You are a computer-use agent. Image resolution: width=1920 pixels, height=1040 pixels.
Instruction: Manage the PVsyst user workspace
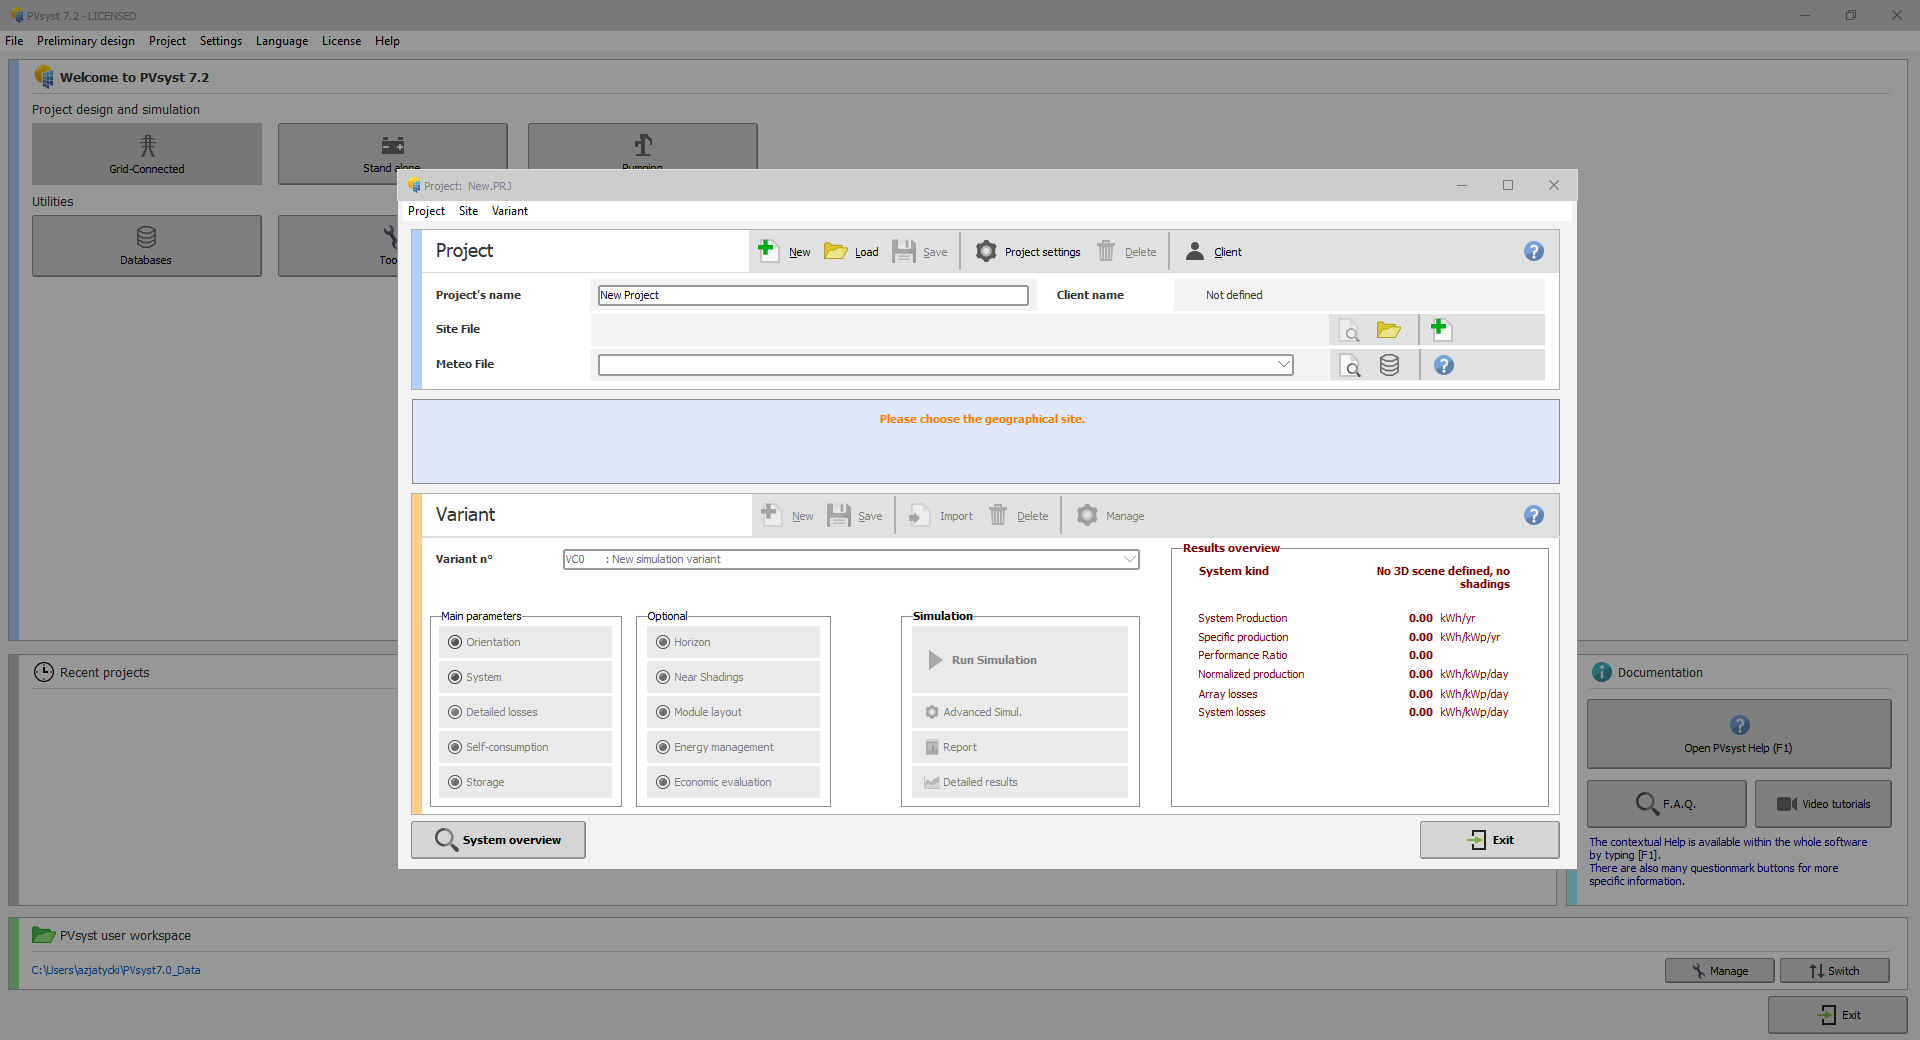(1720, 971)
